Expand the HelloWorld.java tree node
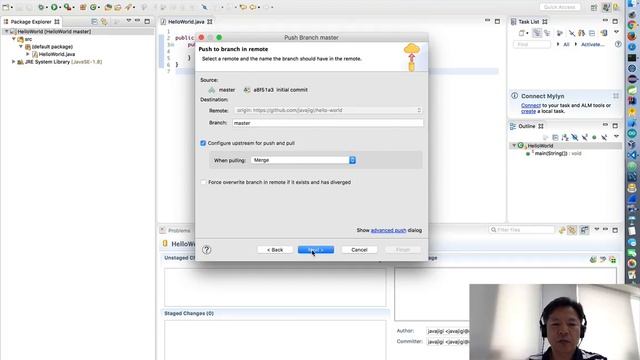The height and width of the screenshot is (360, 640). [28, 54]
